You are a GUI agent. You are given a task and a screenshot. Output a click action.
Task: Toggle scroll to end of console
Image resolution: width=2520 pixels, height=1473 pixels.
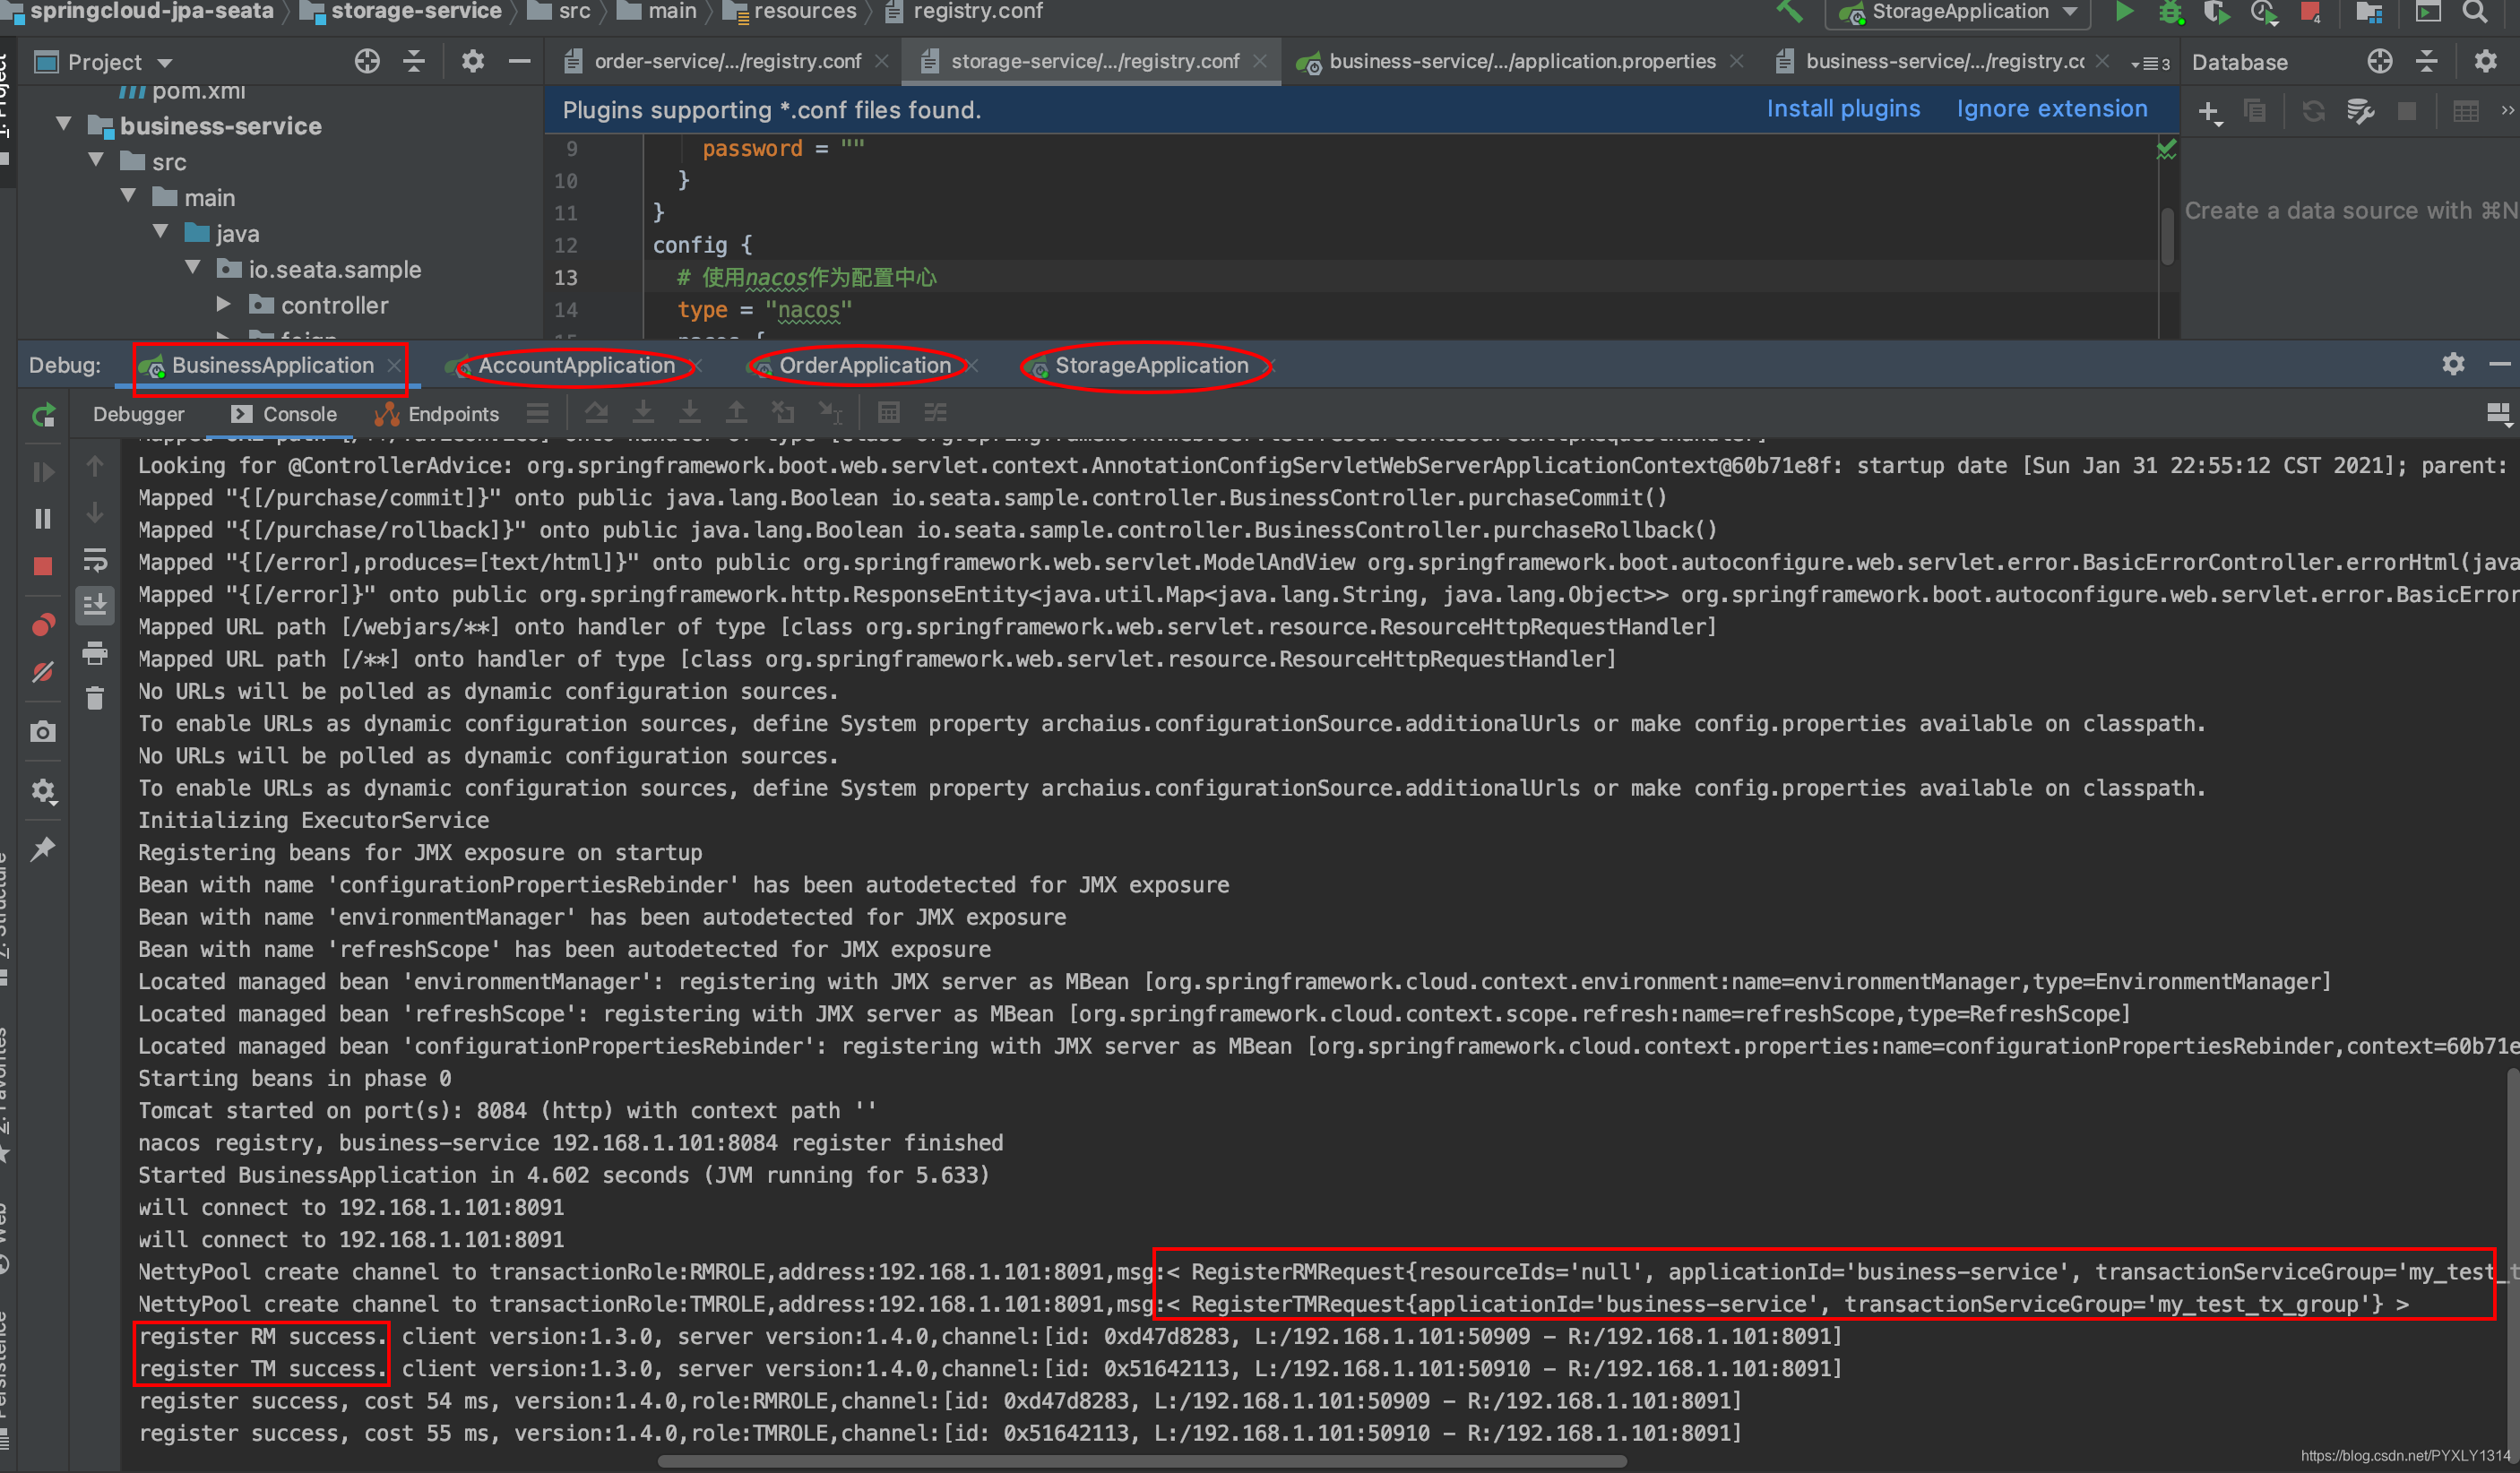coord(95,605)
